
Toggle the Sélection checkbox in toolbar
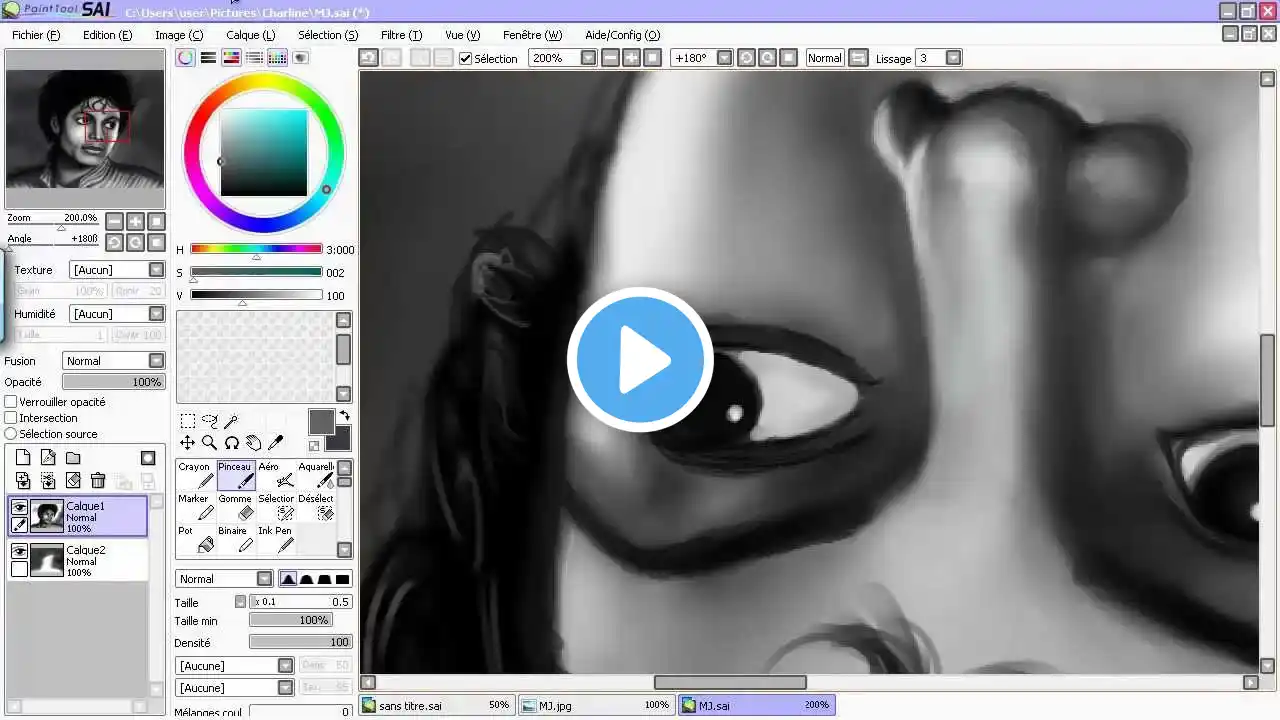pos(465,58)
